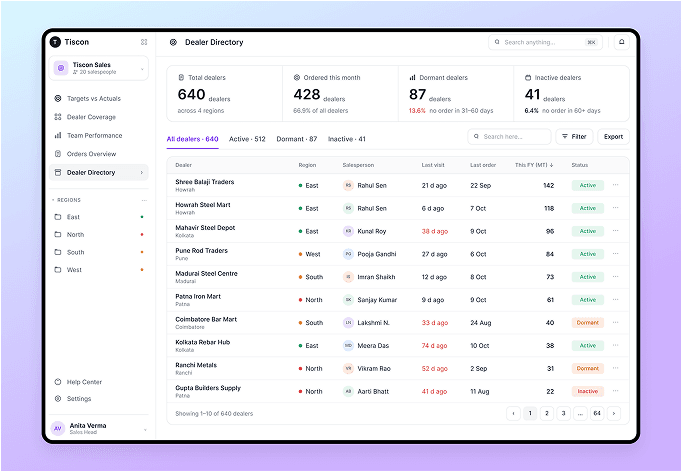Image resolution: width=682 pixels, height=472 pixels.
Task: Click the Ordered this month card
Action: [x=340, y=94]
